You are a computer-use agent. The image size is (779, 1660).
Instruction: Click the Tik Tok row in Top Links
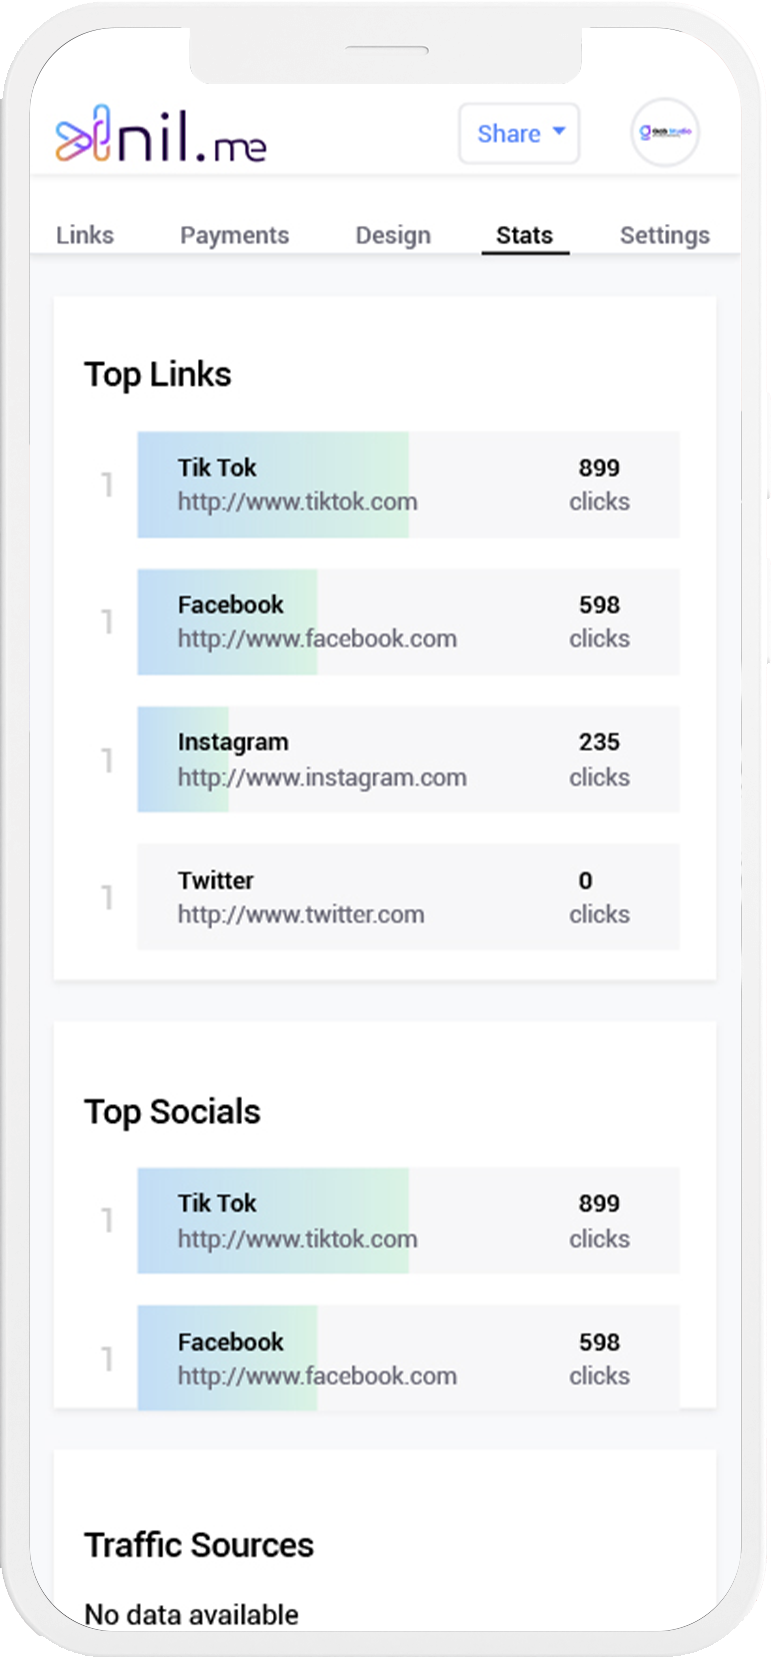pos(408,485)
